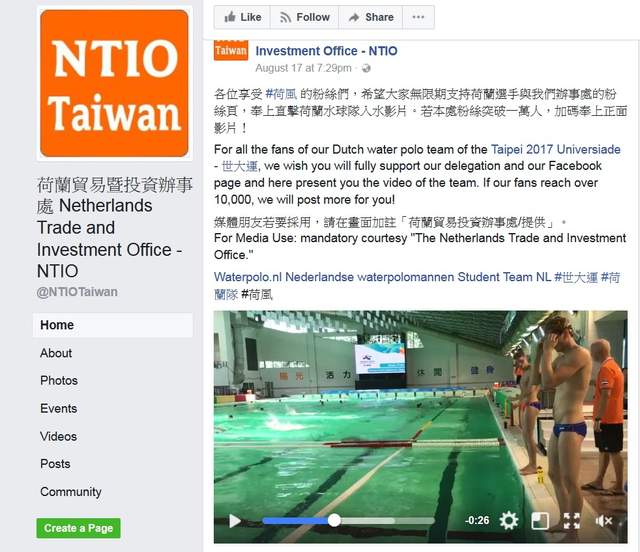This screenshot has height=552, width=640.
Task: Open the Taipei 2017 Universiade link
Action: [556, 149]
